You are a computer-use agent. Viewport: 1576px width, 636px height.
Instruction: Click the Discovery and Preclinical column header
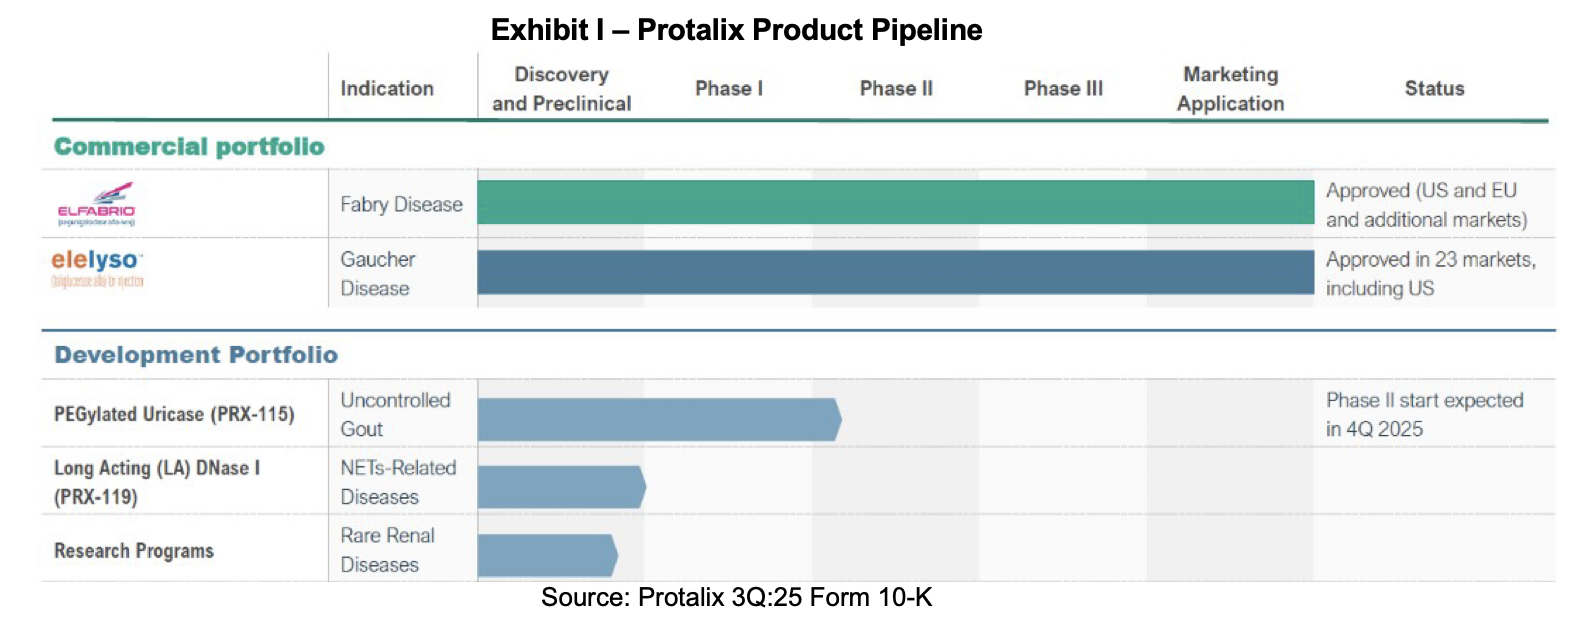(561, 89)
